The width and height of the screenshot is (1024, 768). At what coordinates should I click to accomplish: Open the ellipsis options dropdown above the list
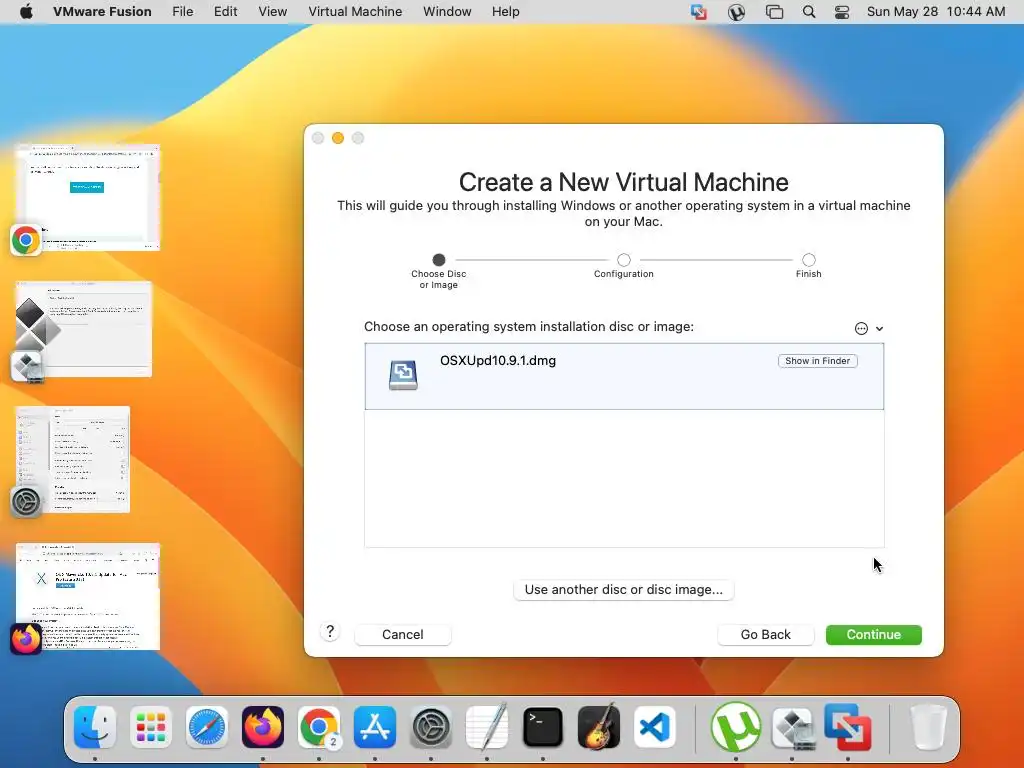(869, 328)
